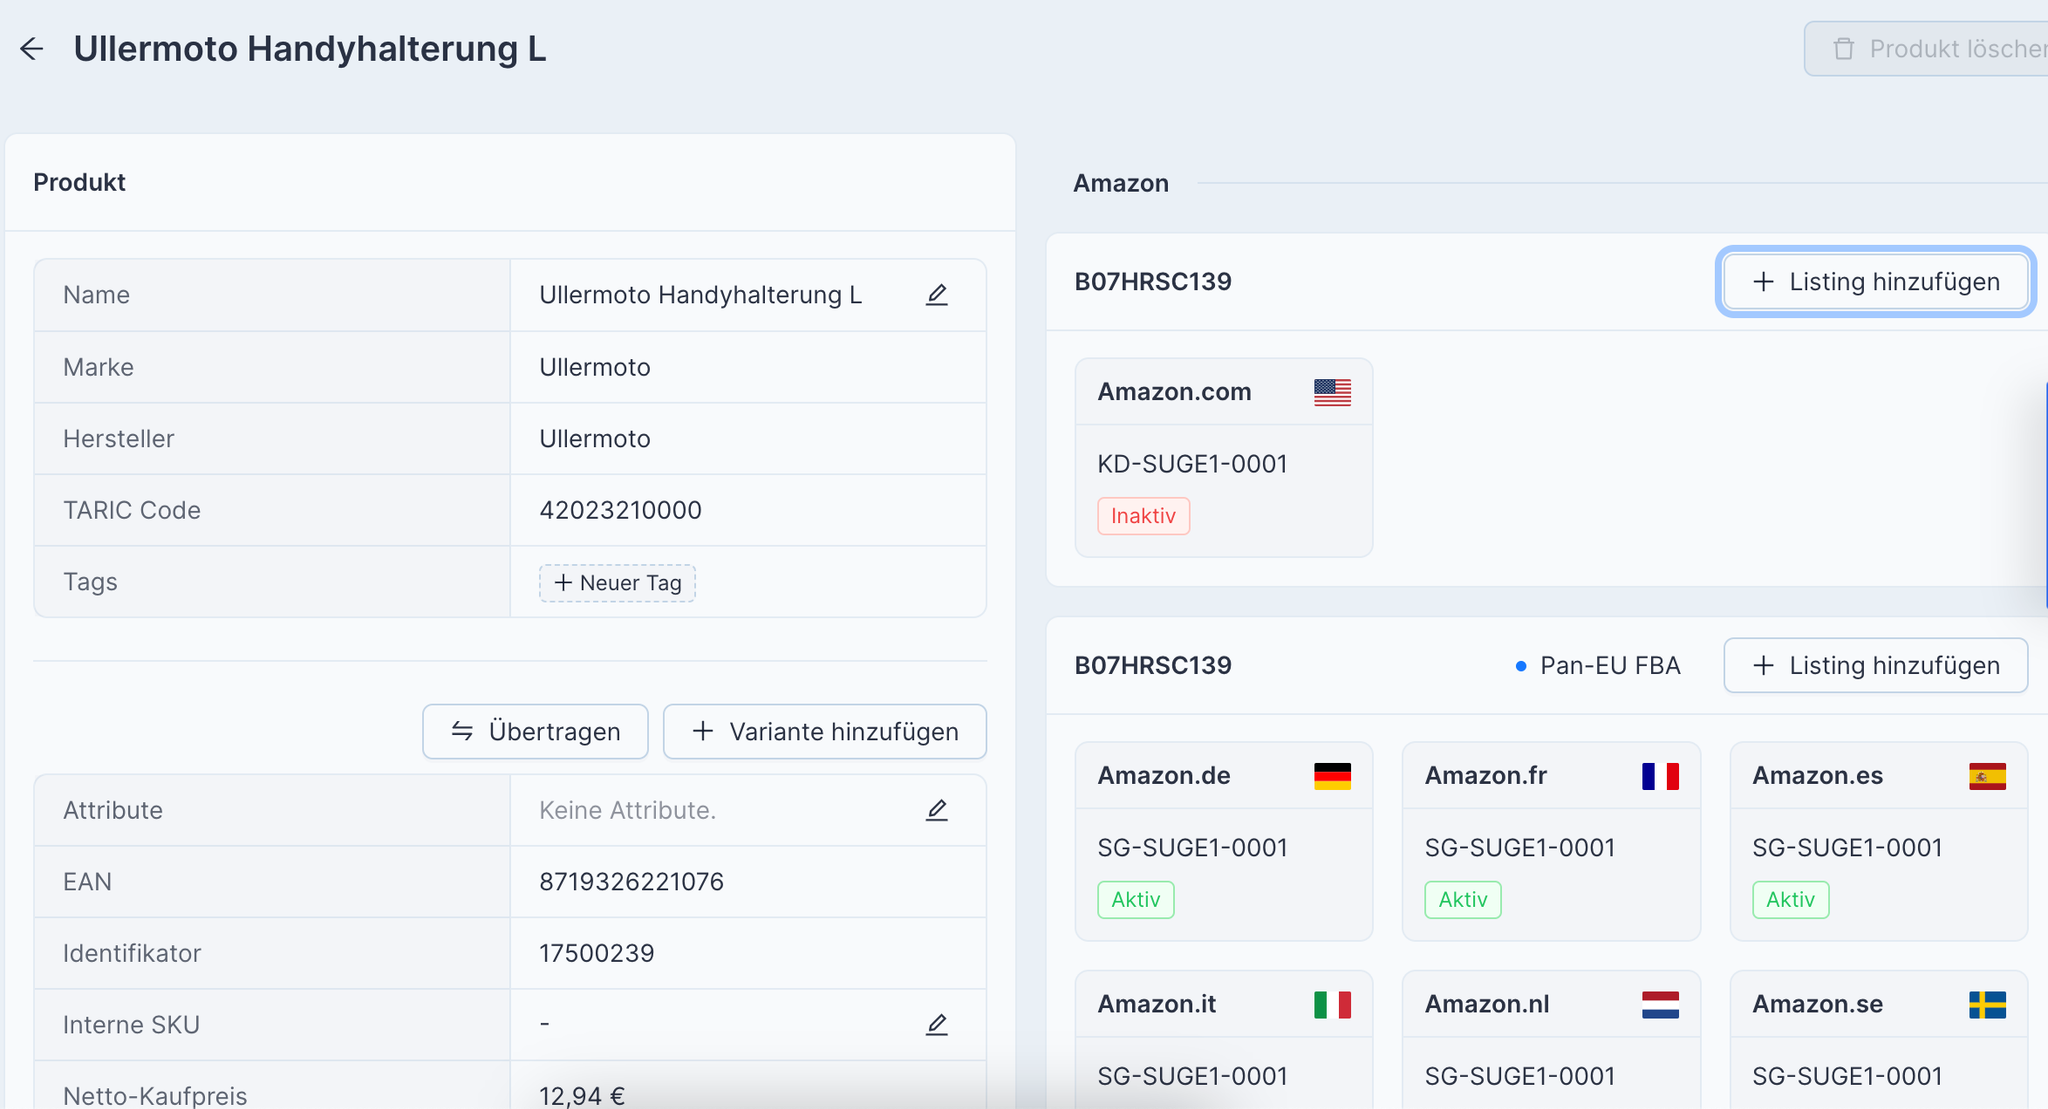This screenshot has height=1109, width=2048.
Task: Click the page title Ullermoto Handyhalterung L
Action: tap(310, 49)
